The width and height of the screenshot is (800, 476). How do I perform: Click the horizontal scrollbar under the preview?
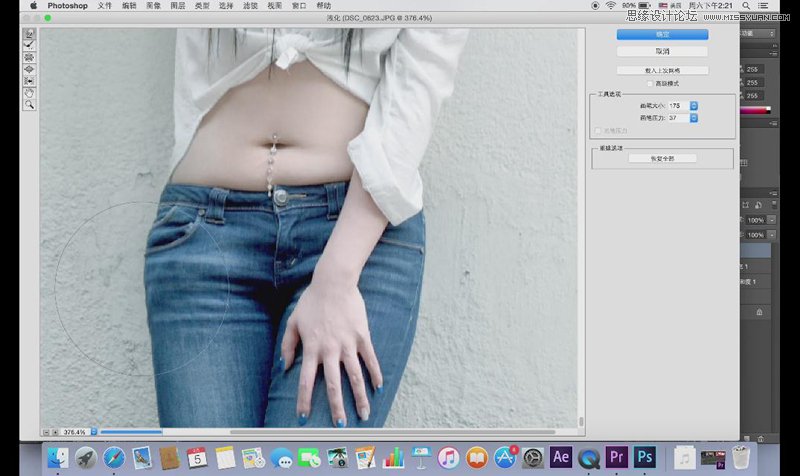[x=392, y=432]
